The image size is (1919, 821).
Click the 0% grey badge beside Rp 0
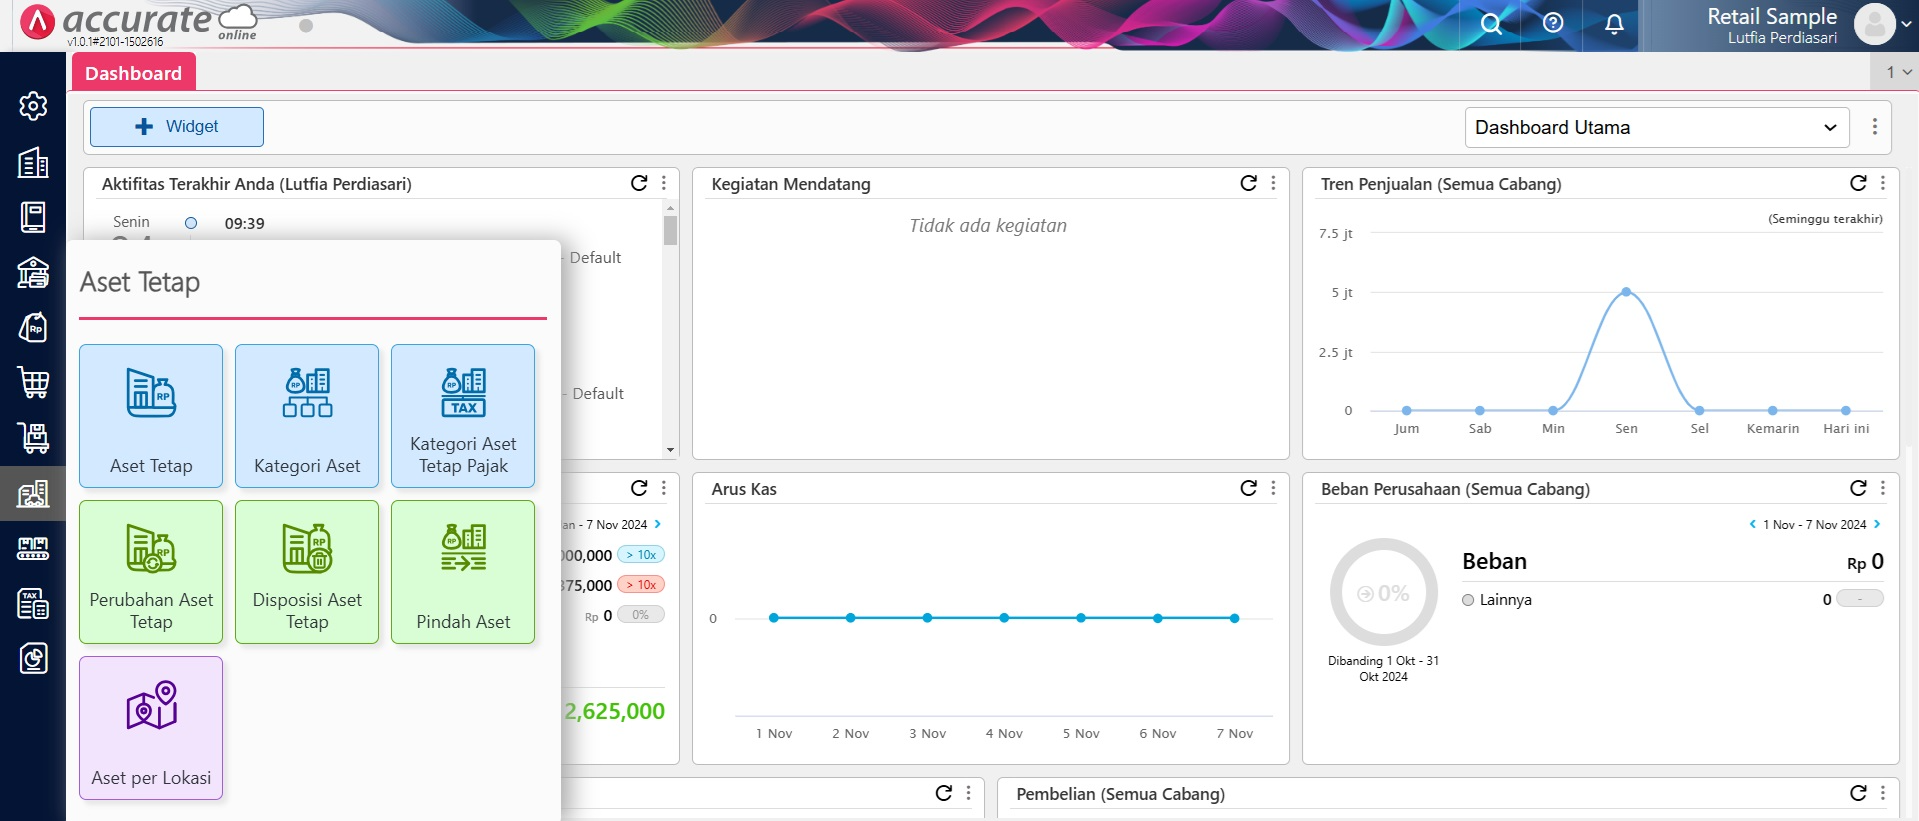click(x=641, y=615)
